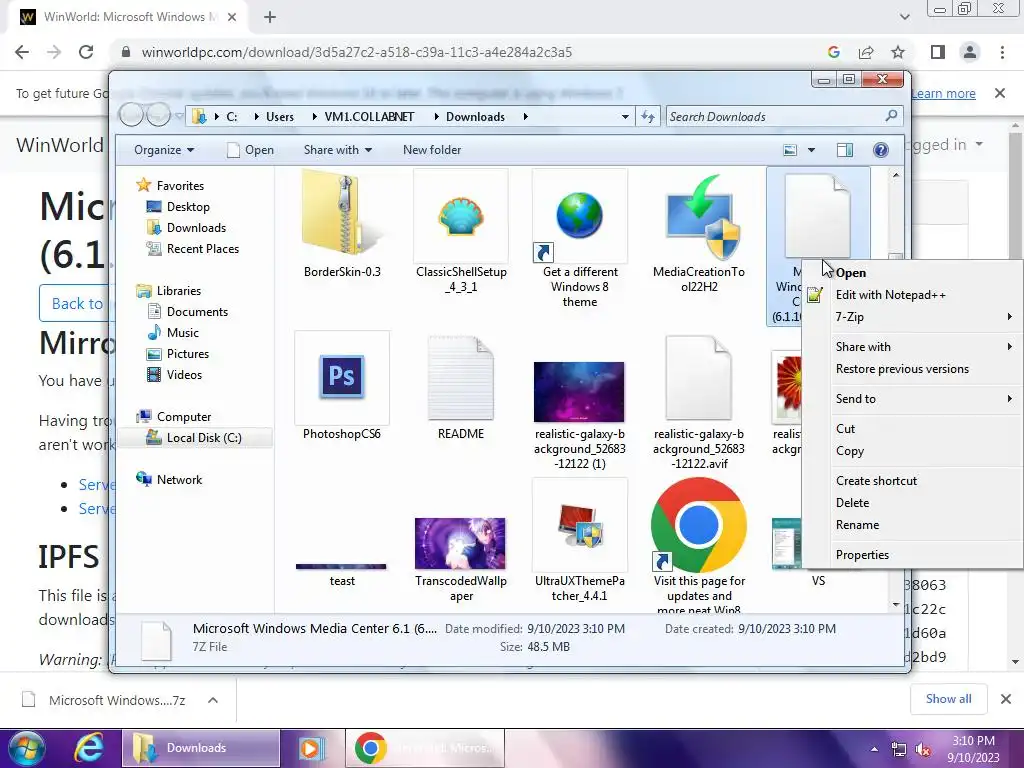Click the Windows Start orb
The height and width of the screenshot is (768, 1024).
coord(27,748)
